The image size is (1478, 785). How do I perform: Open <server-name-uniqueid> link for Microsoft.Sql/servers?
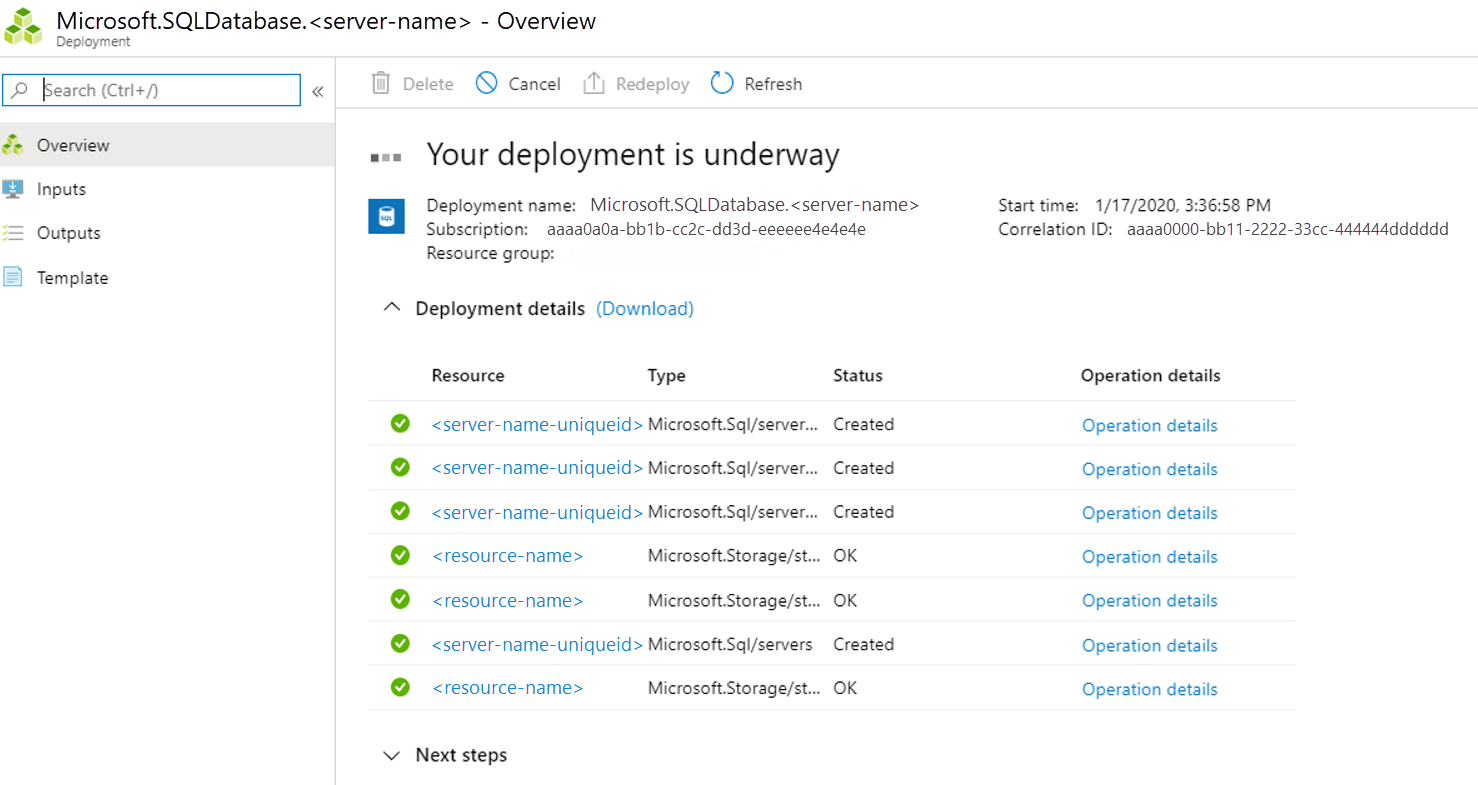point(537,644)
